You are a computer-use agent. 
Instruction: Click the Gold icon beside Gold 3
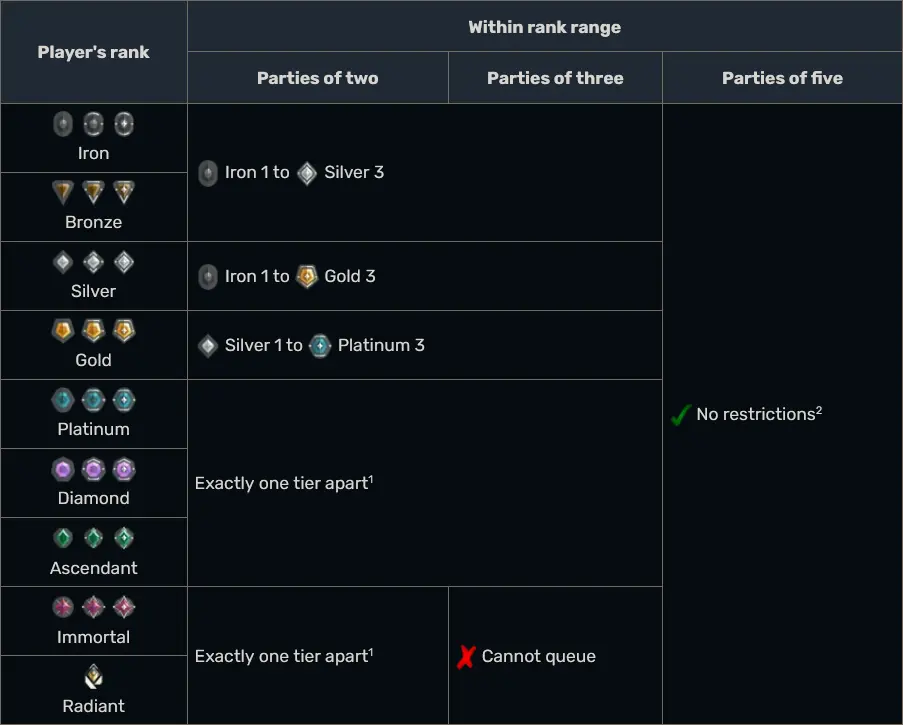coord(308,276)
